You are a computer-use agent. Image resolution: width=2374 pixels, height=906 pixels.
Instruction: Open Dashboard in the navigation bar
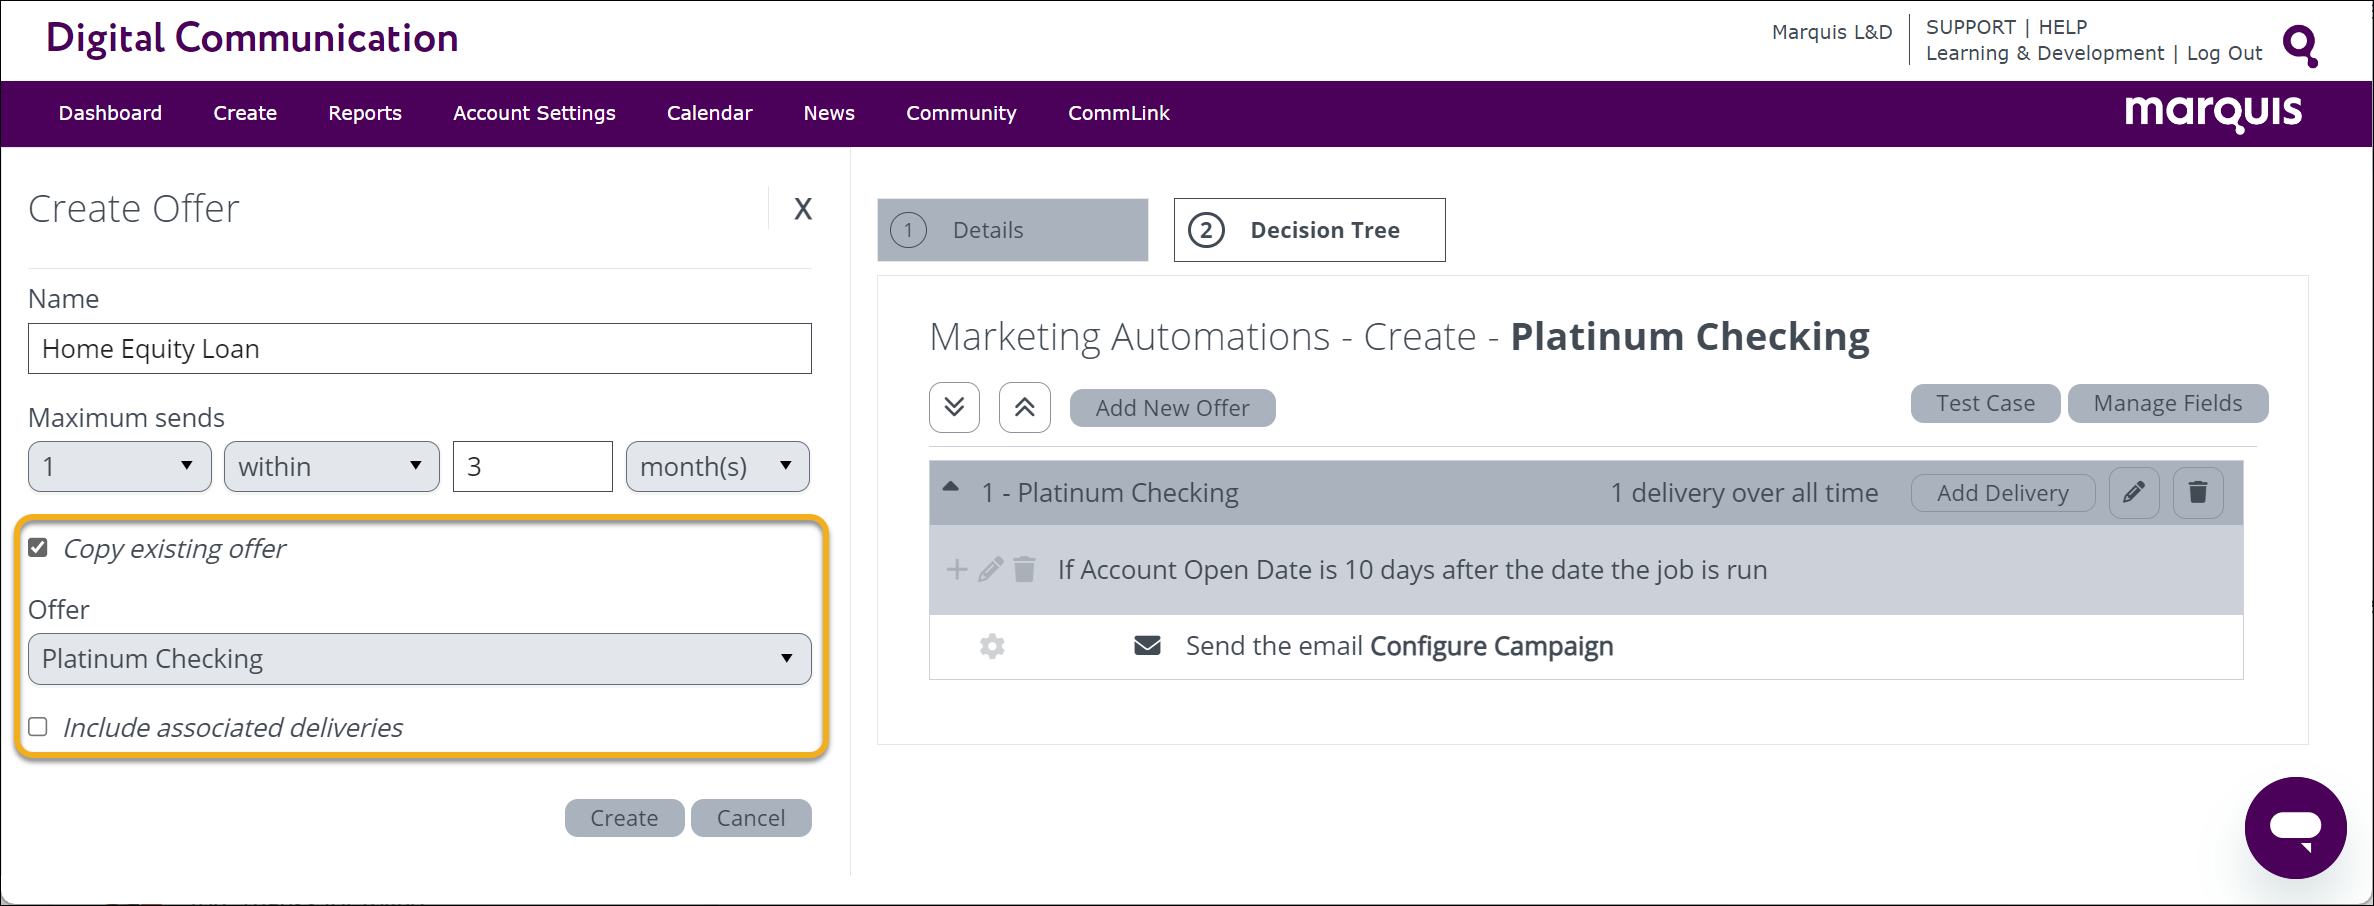coord(110,113)
